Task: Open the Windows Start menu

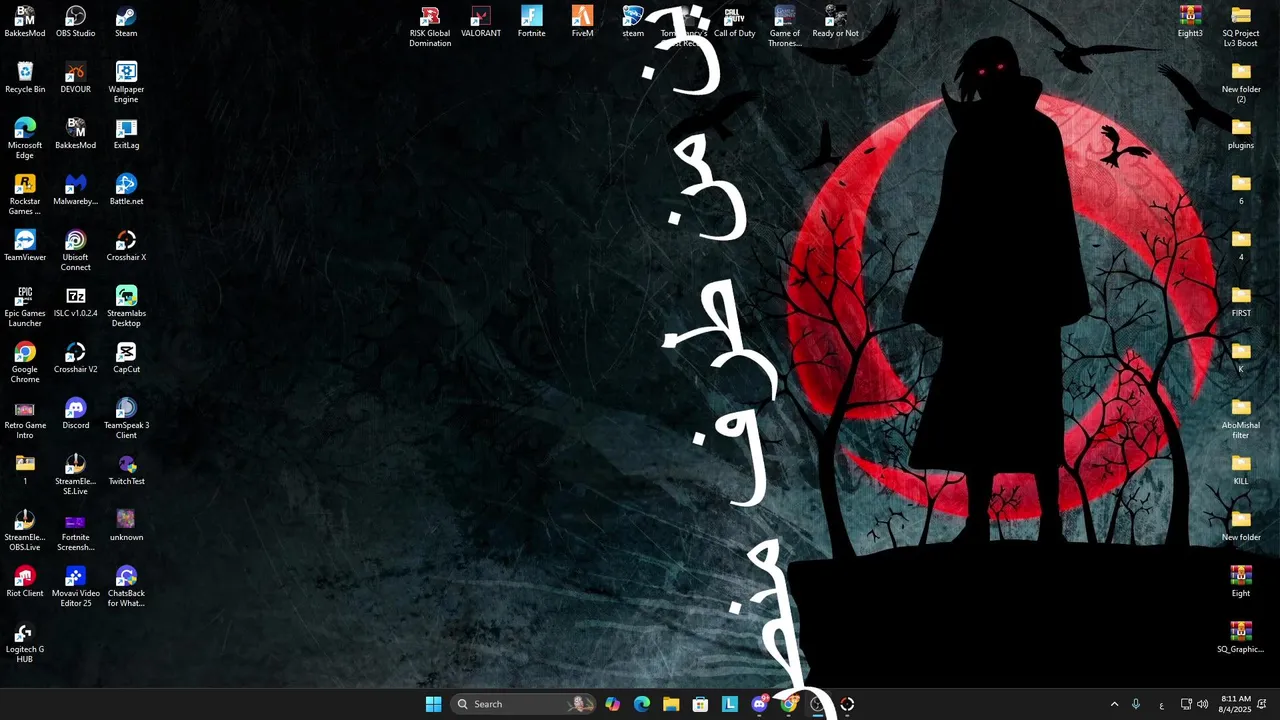Action: click(x=433, y=704)
